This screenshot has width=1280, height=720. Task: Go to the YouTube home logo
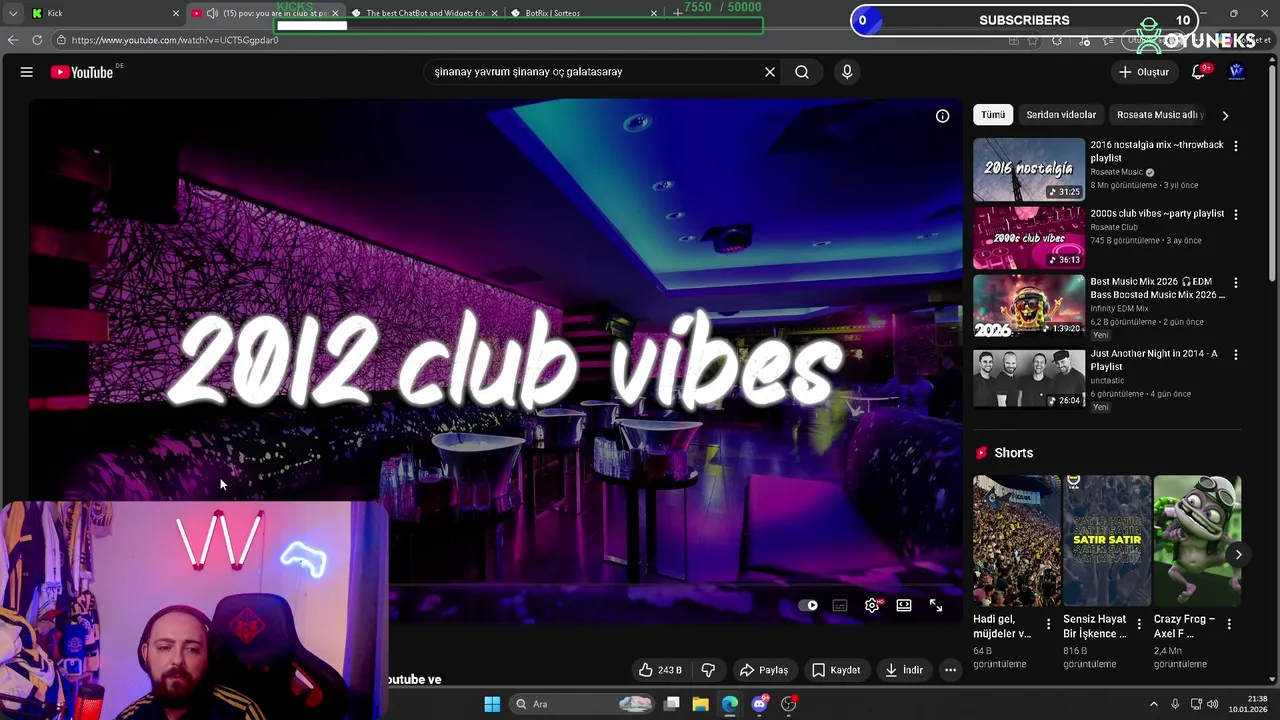point(82,72)
